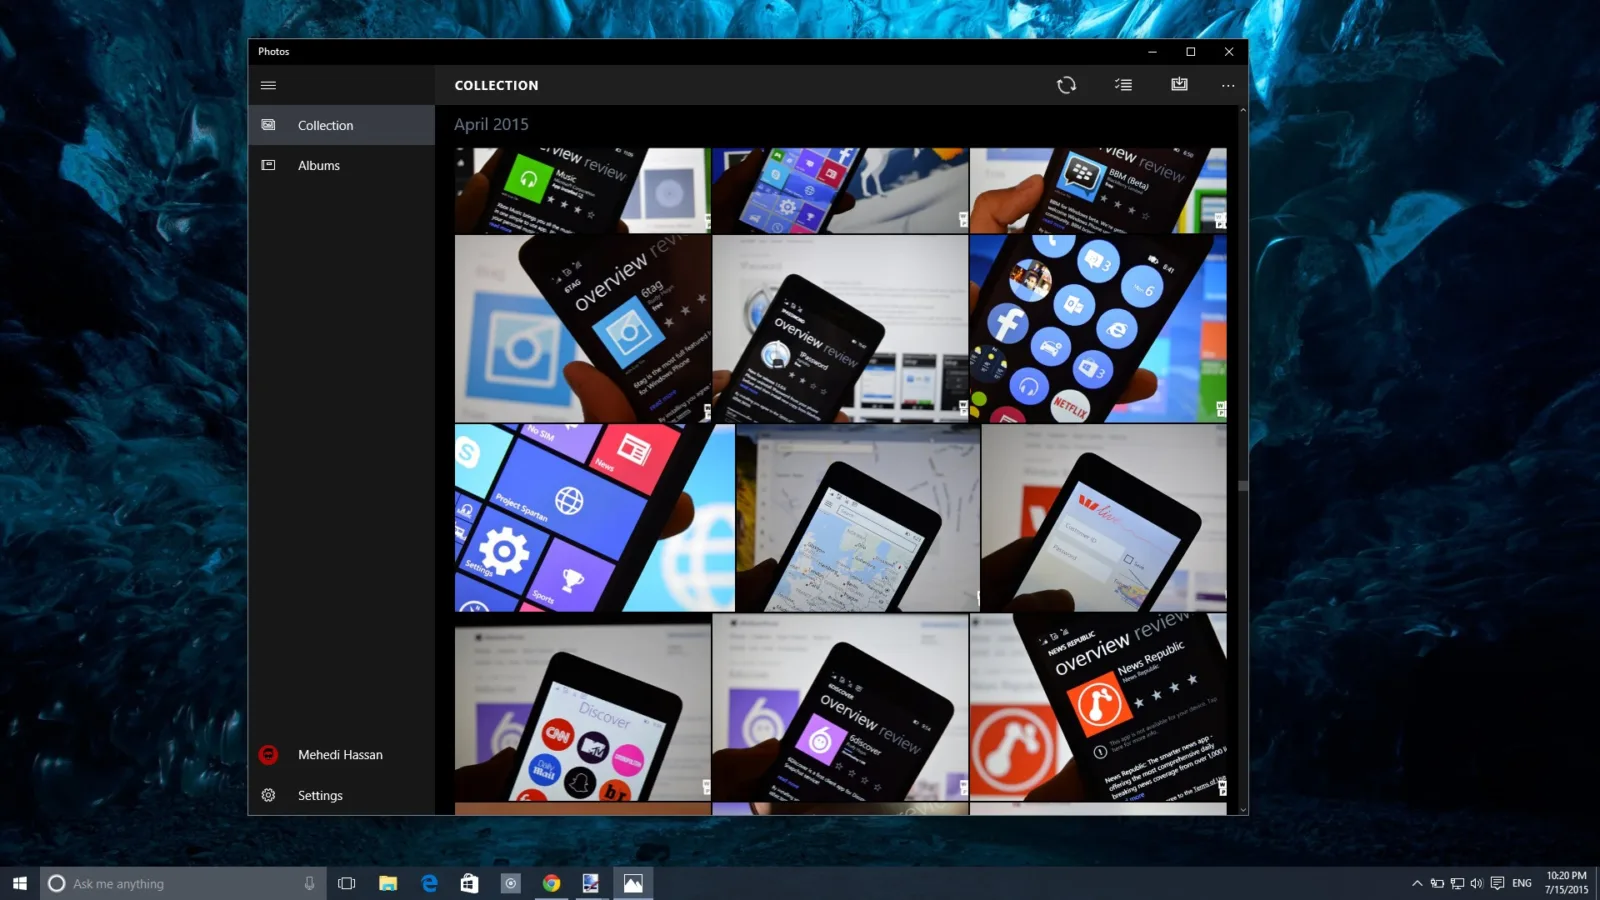Open Mehedi Hassan account entry
This screenshot has width=1600, height=900.
341,755
